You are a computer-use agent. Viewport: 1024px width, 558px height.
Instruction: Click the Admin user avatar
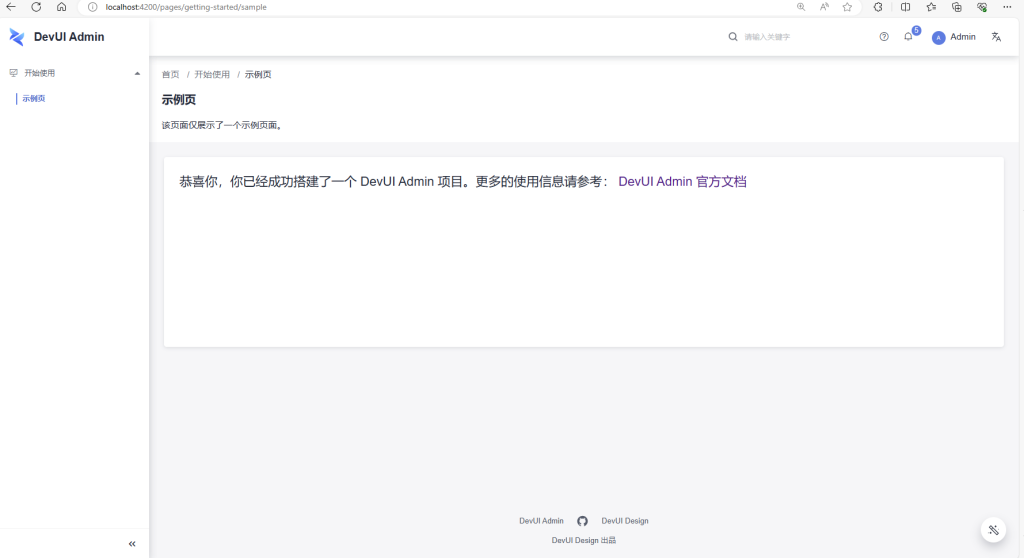point(938,38)
